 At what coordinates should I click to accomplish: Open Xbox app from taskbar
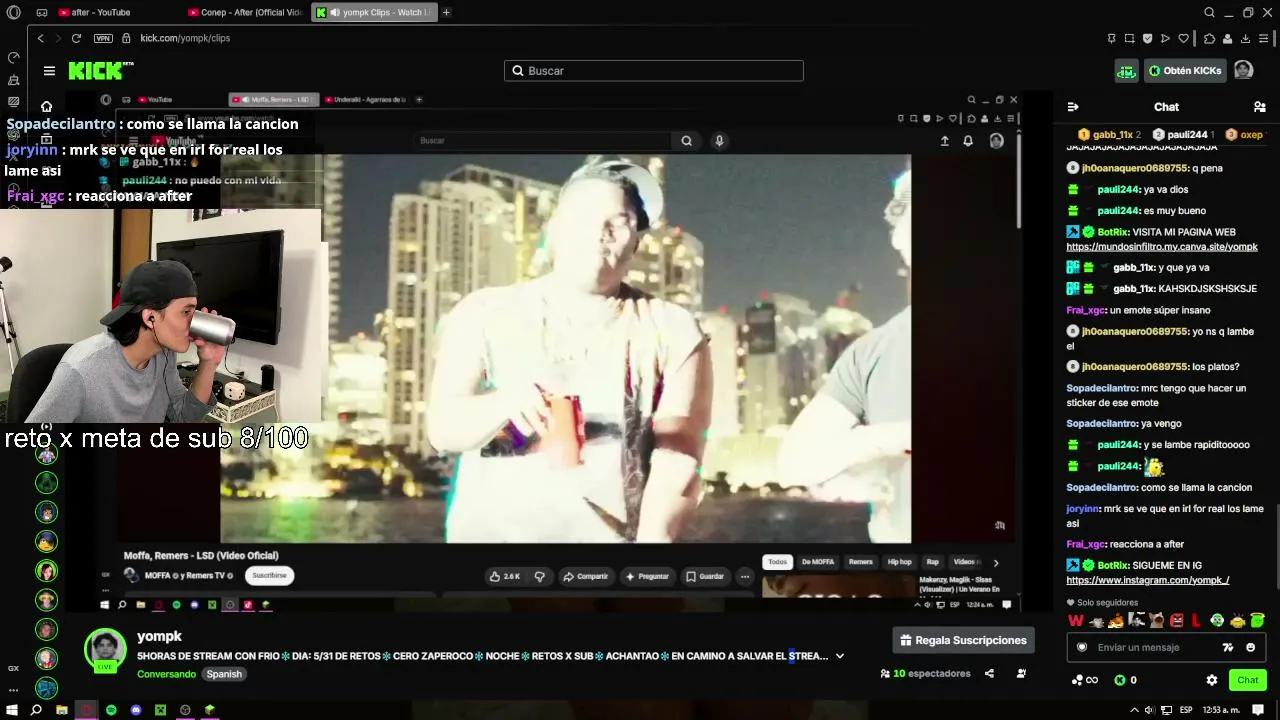pyautogui.click(x=160, y=710)
